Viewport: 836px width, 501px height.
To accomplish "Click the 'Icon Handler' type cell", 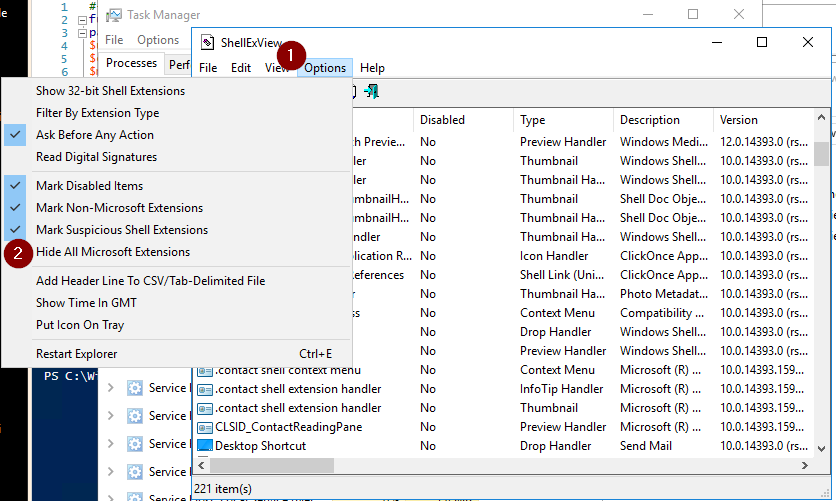I will pos(554,256).
